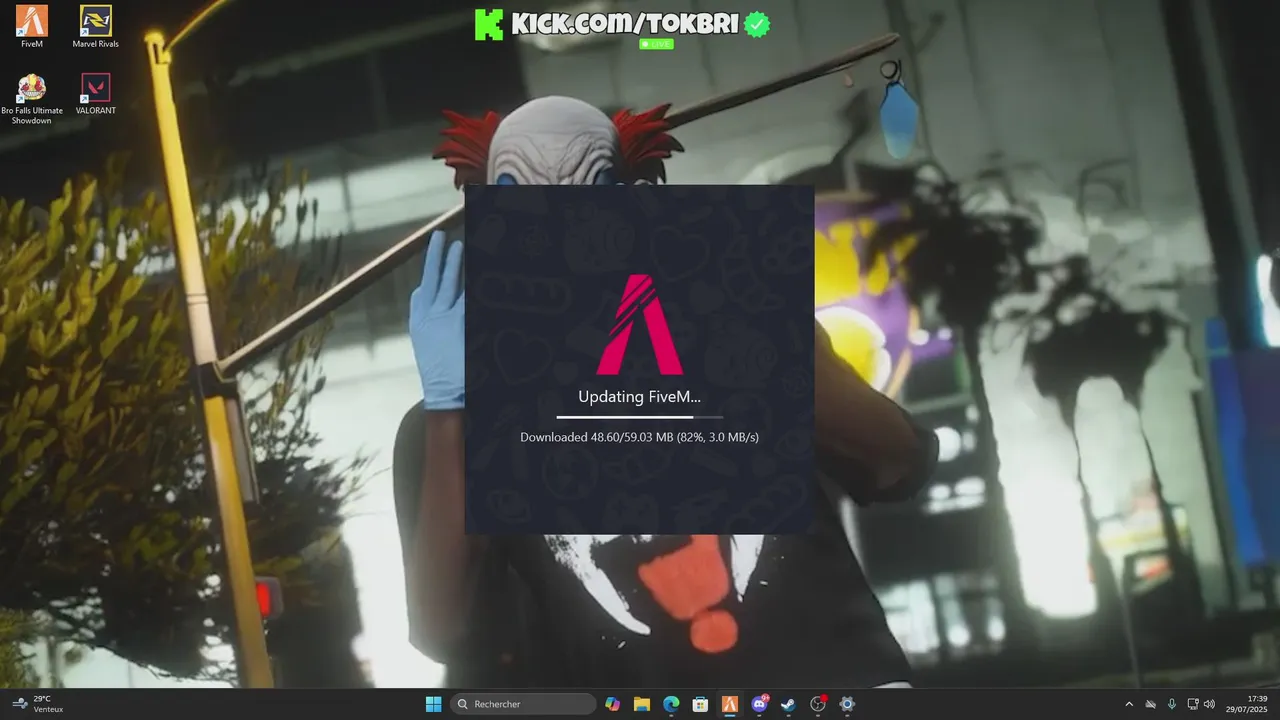Screen dimensions: 1280x720
Task: Open Copilot from the taskbar
Action: click(613, 704)
